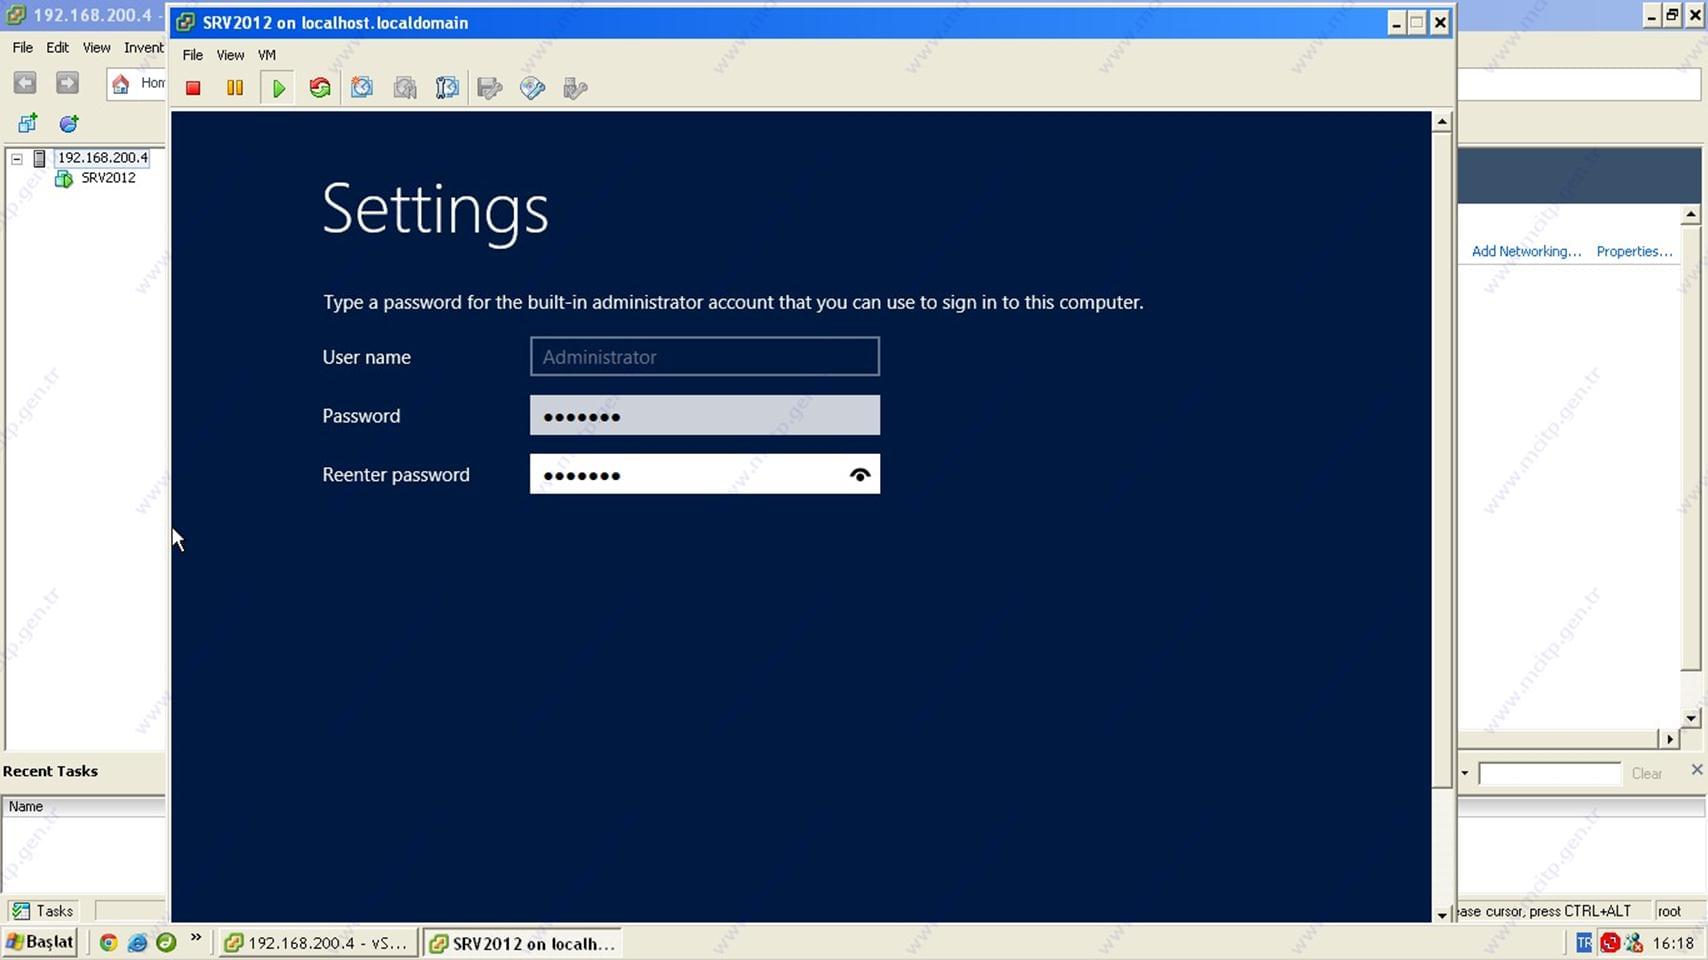Open the File menu in vSphere Client
The width and height of the screenshot is (1708, 960).
tap(22, 47)
